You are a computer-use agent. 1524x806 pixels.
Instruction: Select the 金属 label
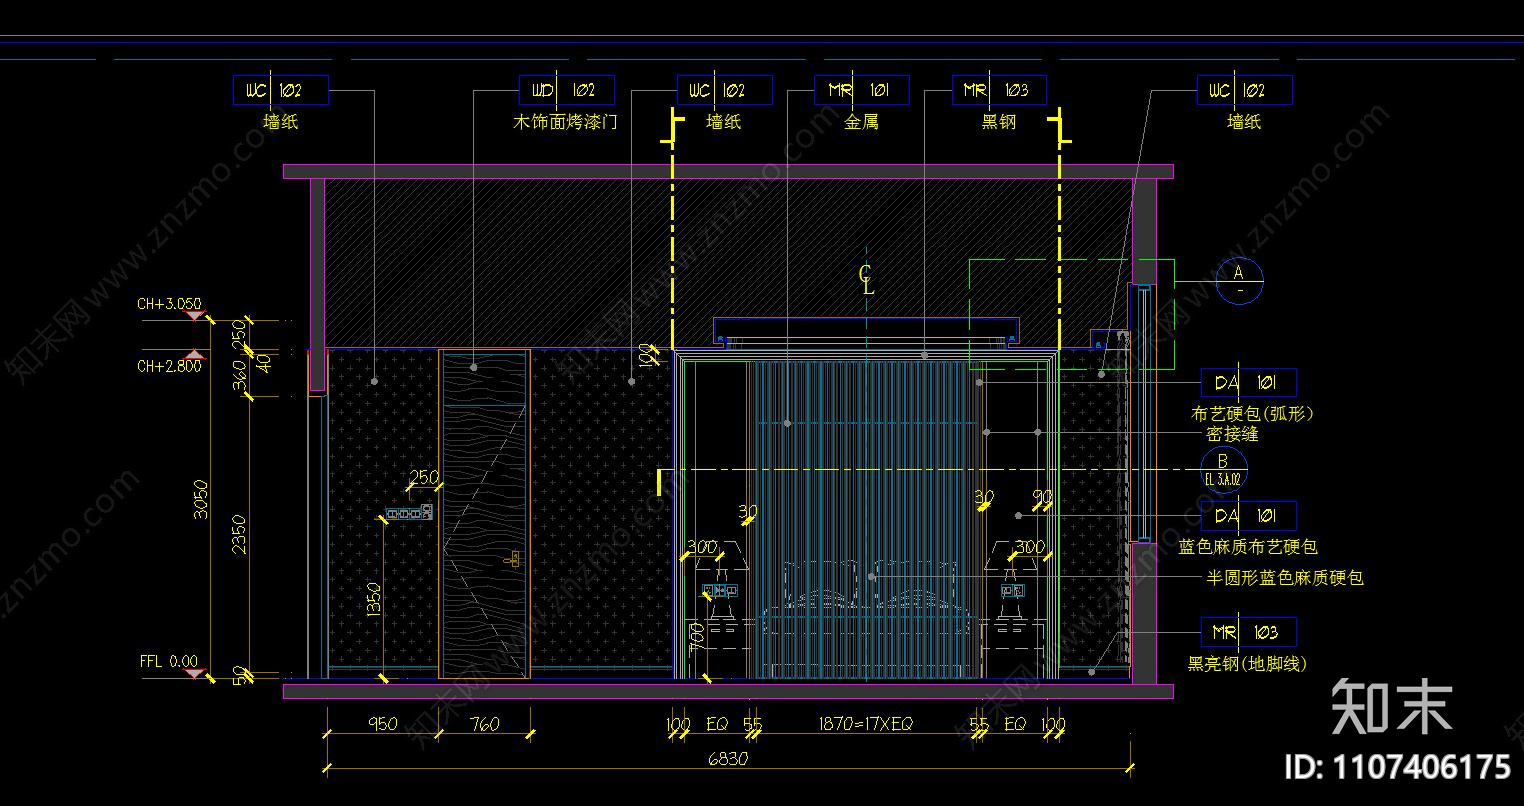coord(861,122)
